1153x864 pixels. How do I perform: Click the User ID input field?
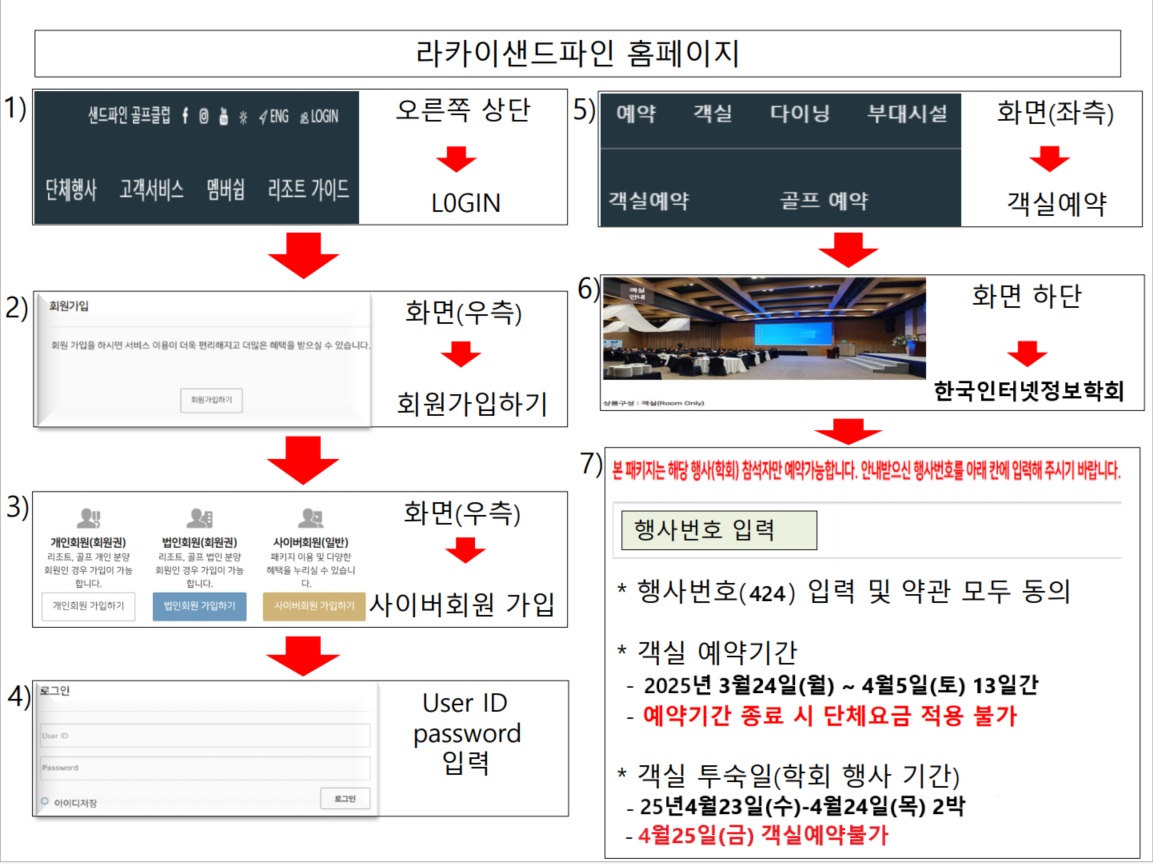pyautogui.click(x=205, y=735)
